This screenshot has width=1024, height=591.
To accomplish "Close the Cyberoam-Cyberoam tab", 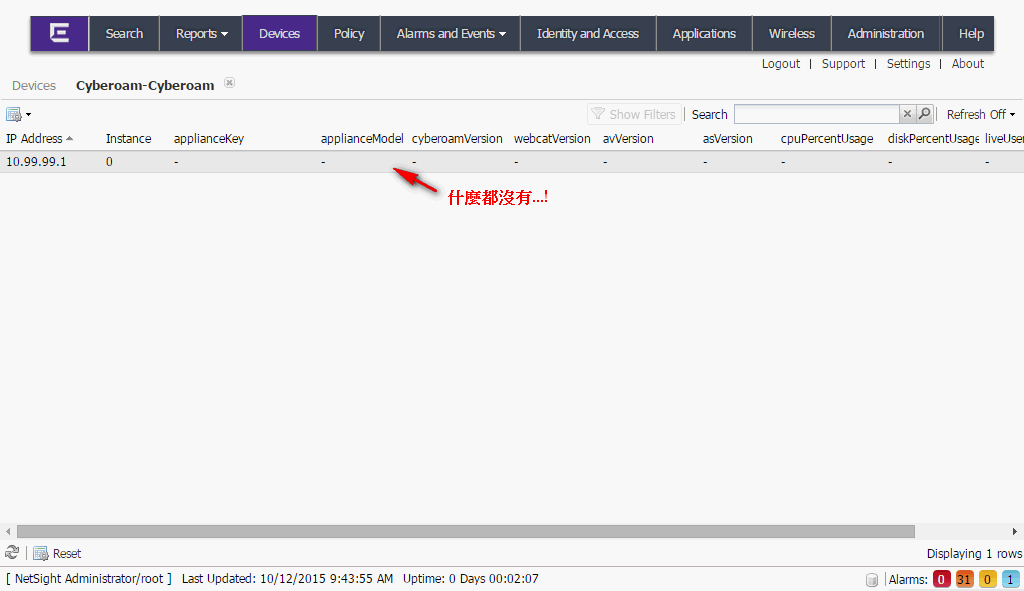I will pyautogui.click(x=229, y=82).
